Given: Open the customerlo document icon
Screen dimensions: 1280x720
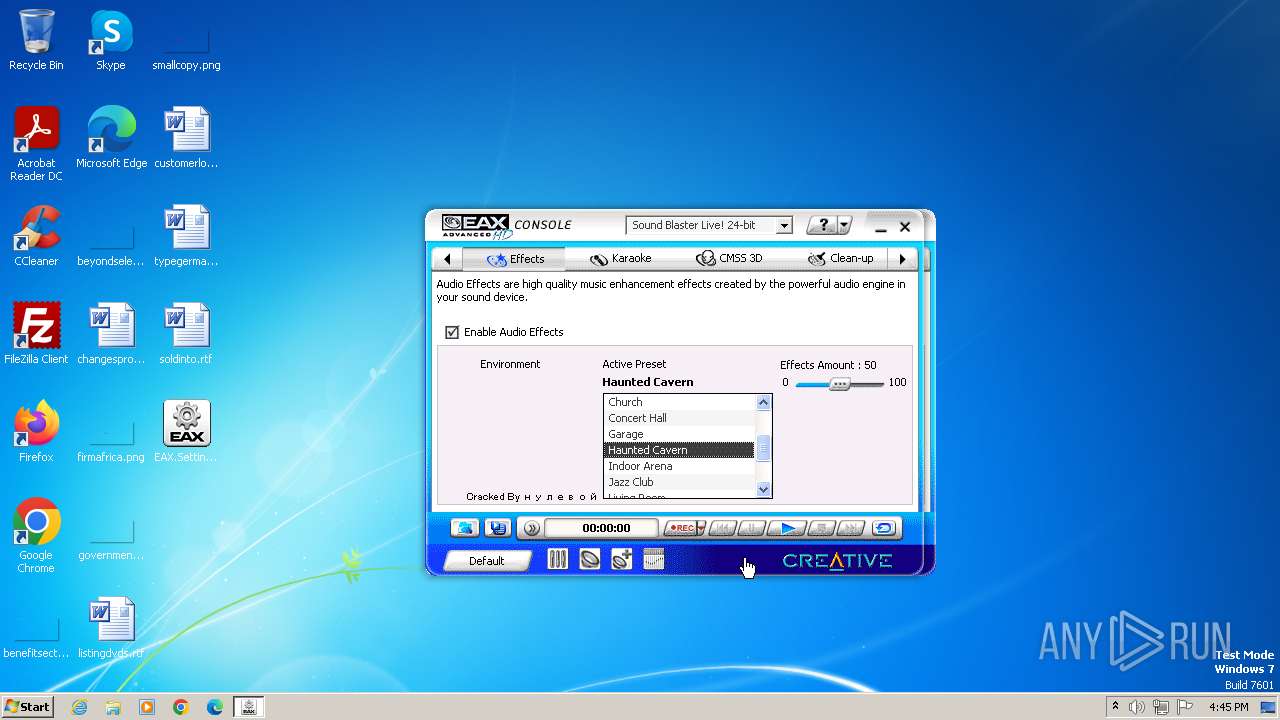Looking at the screenshot, I should pyautogui.click(x=186, y=139).
